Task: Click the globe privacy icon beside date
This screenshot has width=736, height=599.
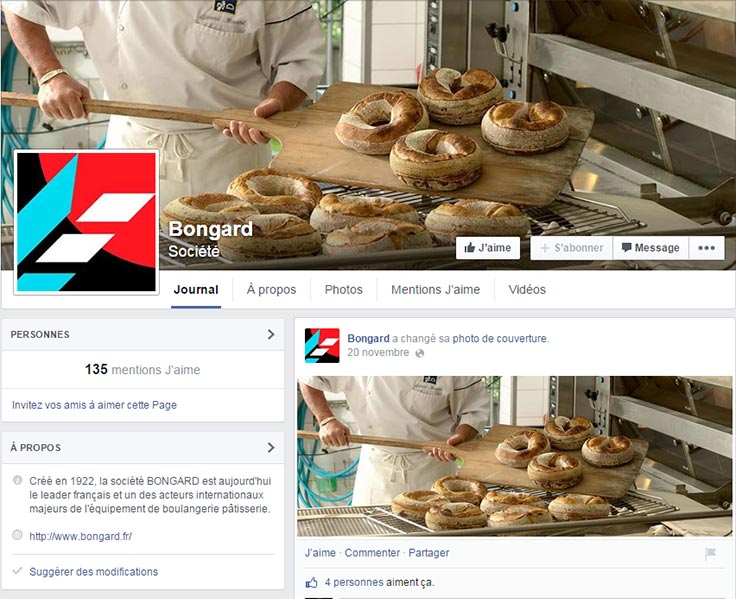Action: tap(420, 353)
